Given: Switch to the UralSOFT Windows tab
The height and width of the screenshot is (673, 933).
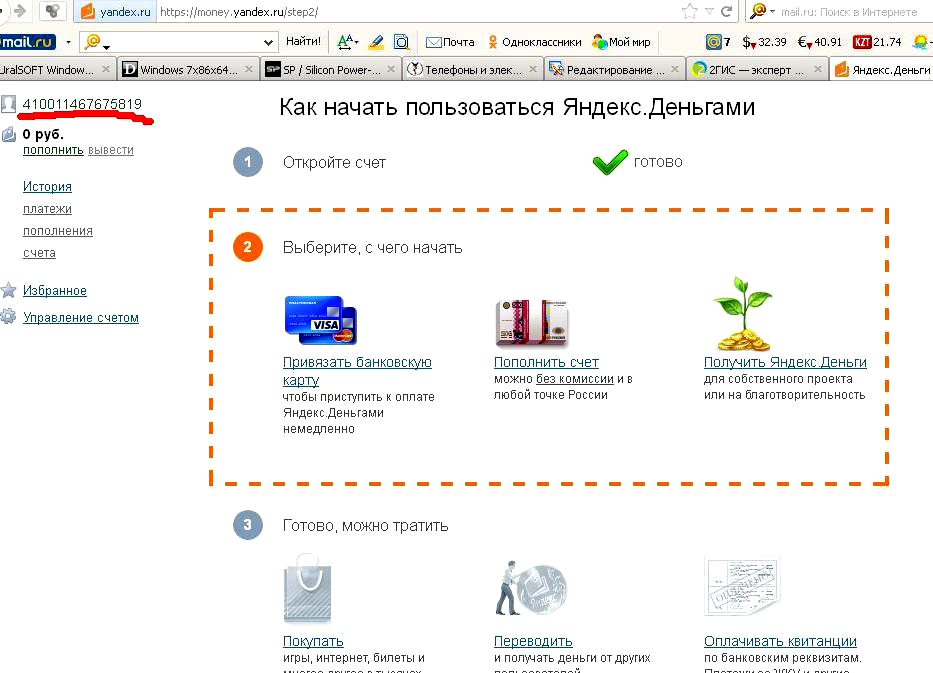Looking at the screenshot, I should tap(57, 70).
